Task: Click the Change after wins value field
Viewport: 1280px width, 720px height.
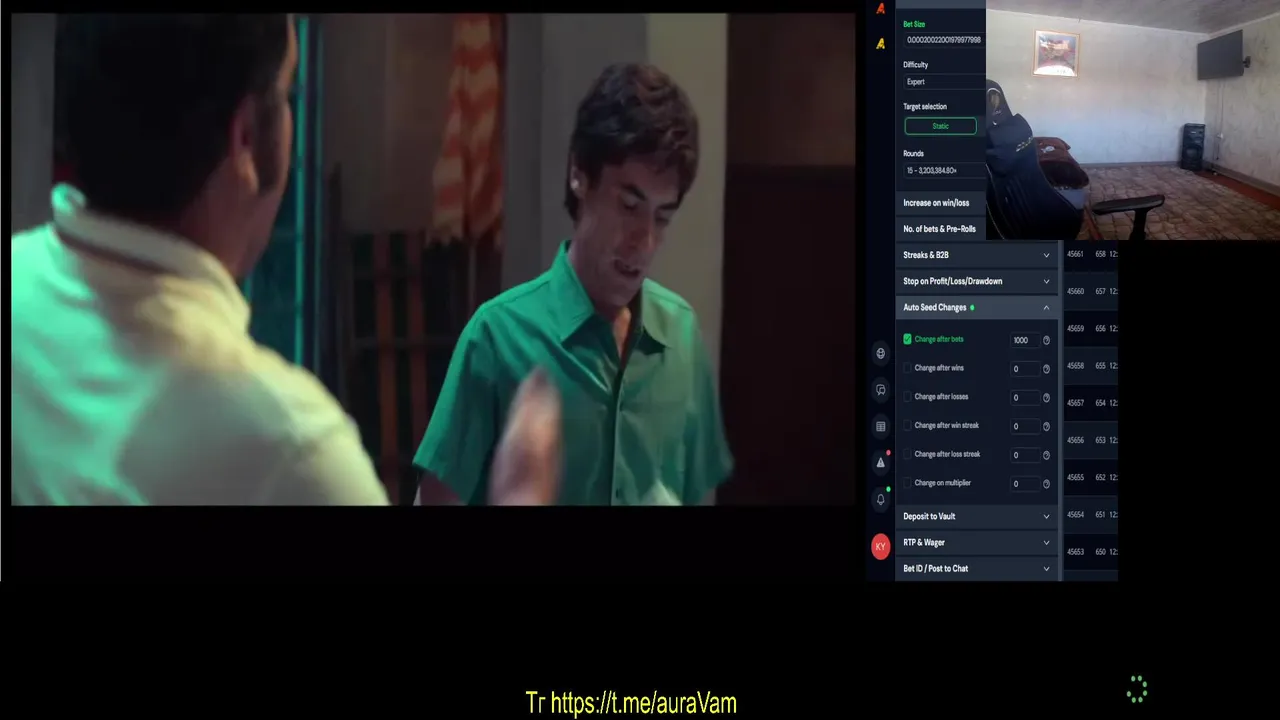Action: point(1023,369)
